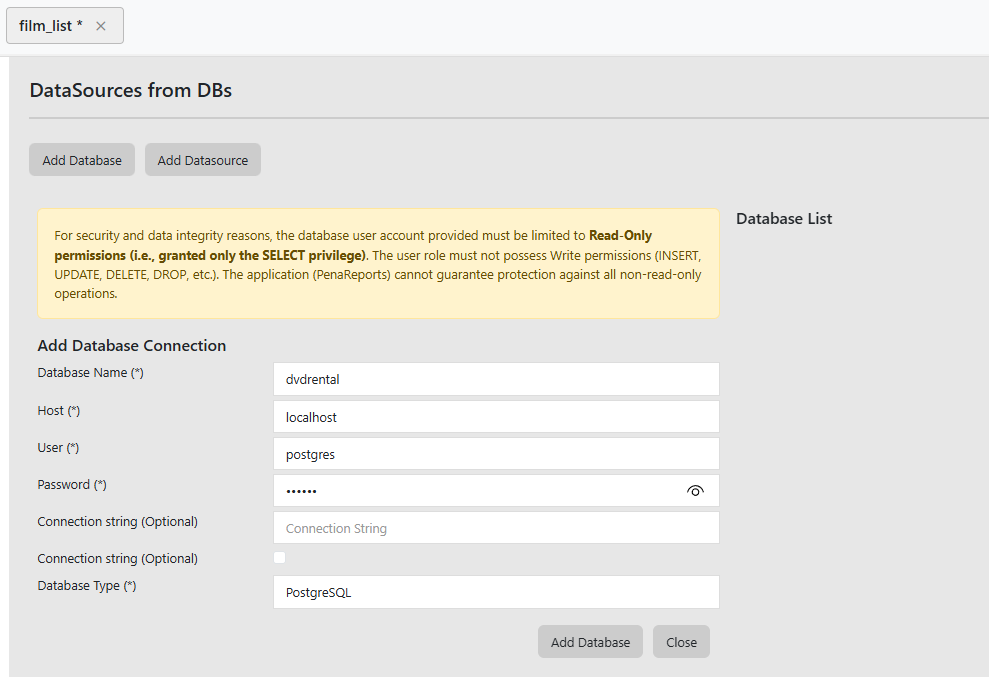Click the Add Database Connection section heading
The image size is (989, 677).
click(x=131, y=345)
